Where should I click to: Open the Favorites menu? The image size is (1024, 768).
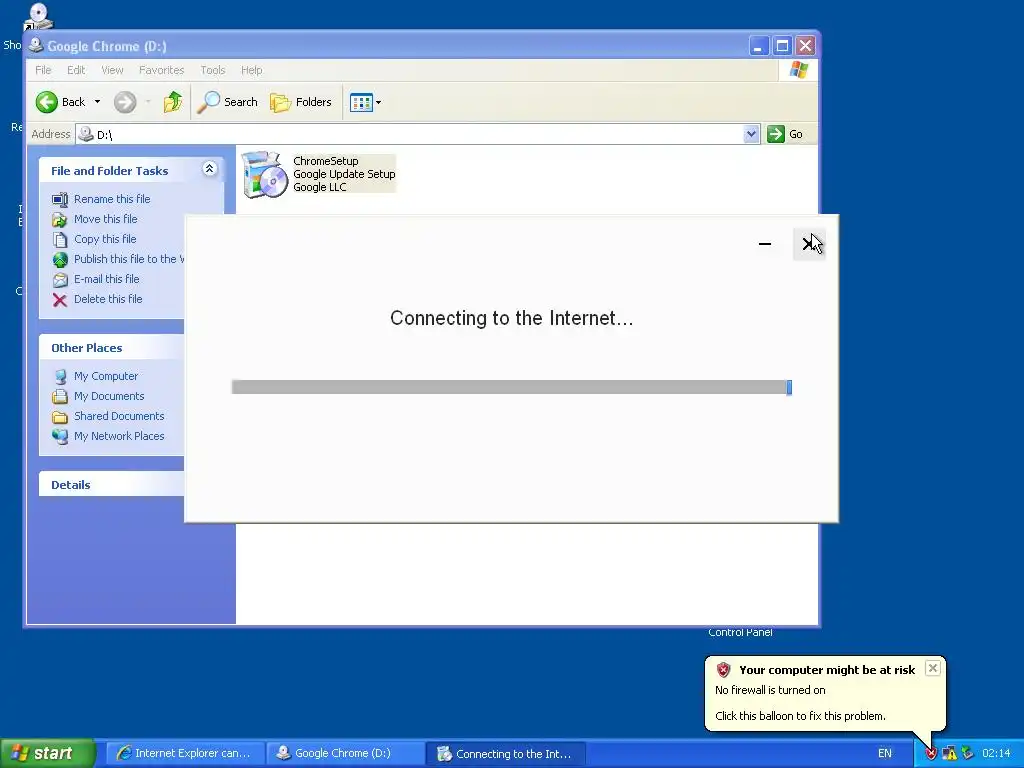pyautogui.click(x=161, y=70)
